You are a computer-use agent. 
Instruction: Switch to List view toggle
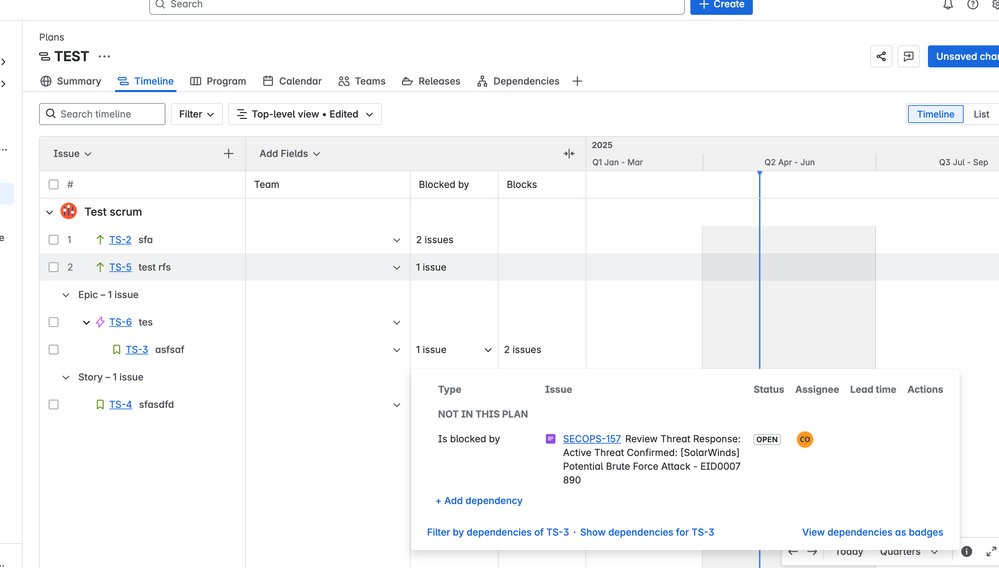tap(981, 114)
